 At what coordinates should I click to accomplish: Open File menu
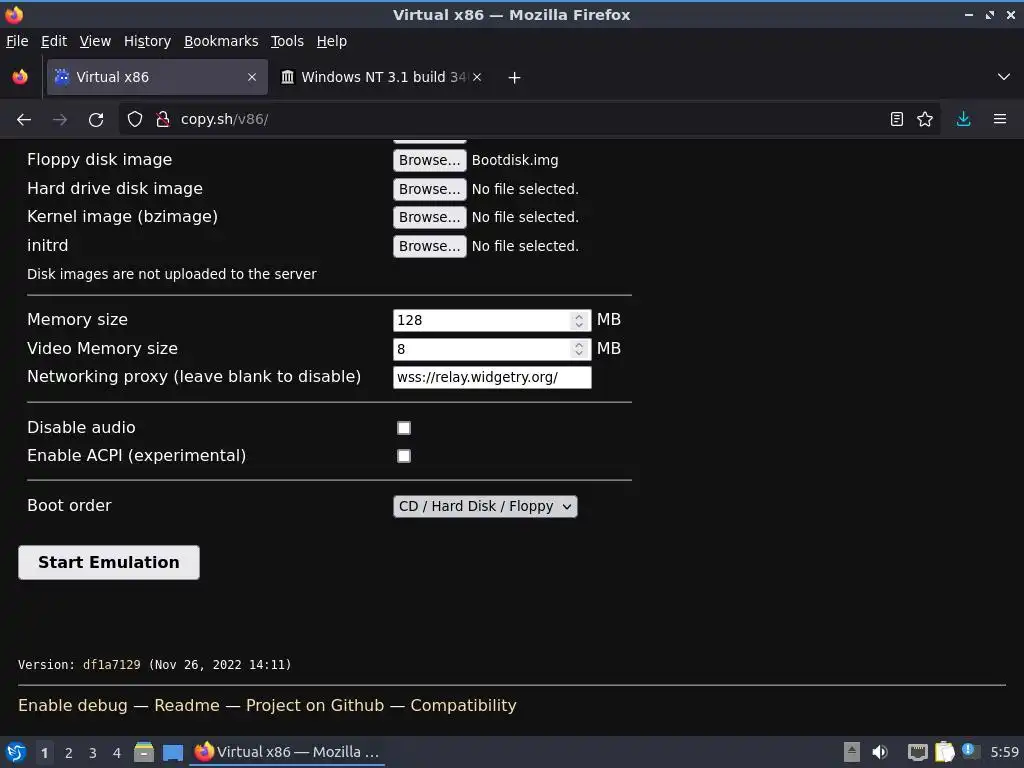pyautogui.click(x=17, y=41)
